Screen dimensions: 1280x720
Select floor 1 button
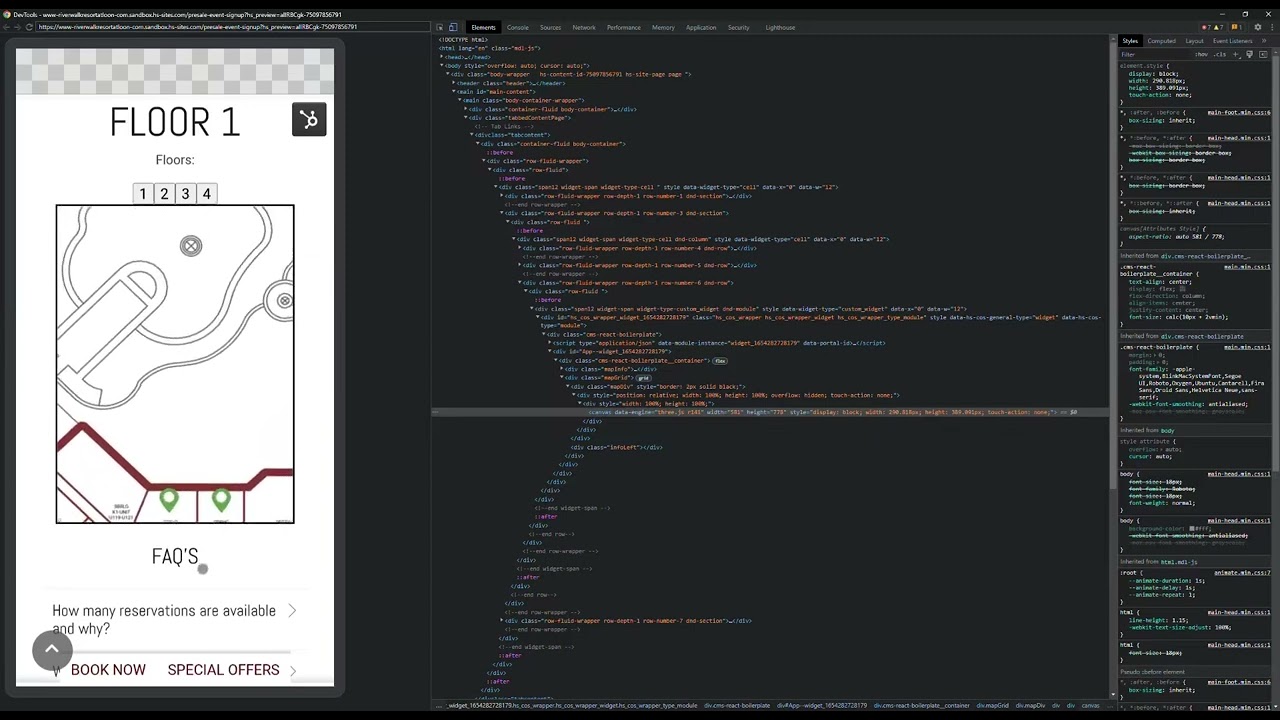point(143,194)
